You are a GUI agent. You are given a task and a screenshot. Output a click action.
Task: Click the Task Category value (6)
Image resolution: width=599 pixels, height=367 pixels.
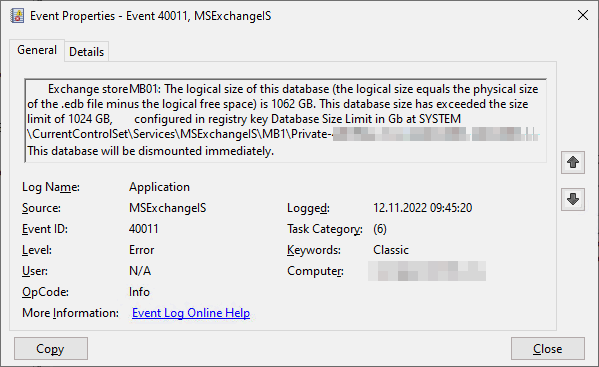click(x=380, y=229)
